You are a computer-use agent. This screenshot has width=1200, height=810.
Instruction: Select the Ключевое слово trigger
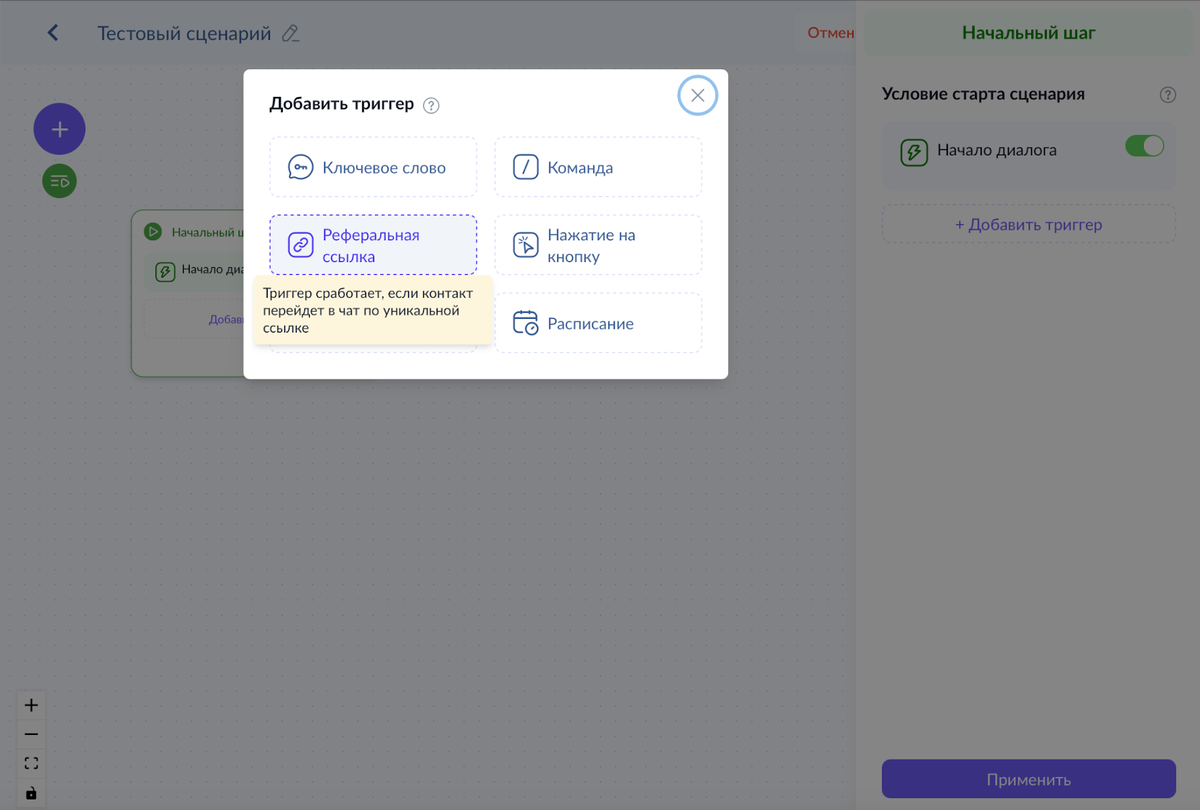373,167
